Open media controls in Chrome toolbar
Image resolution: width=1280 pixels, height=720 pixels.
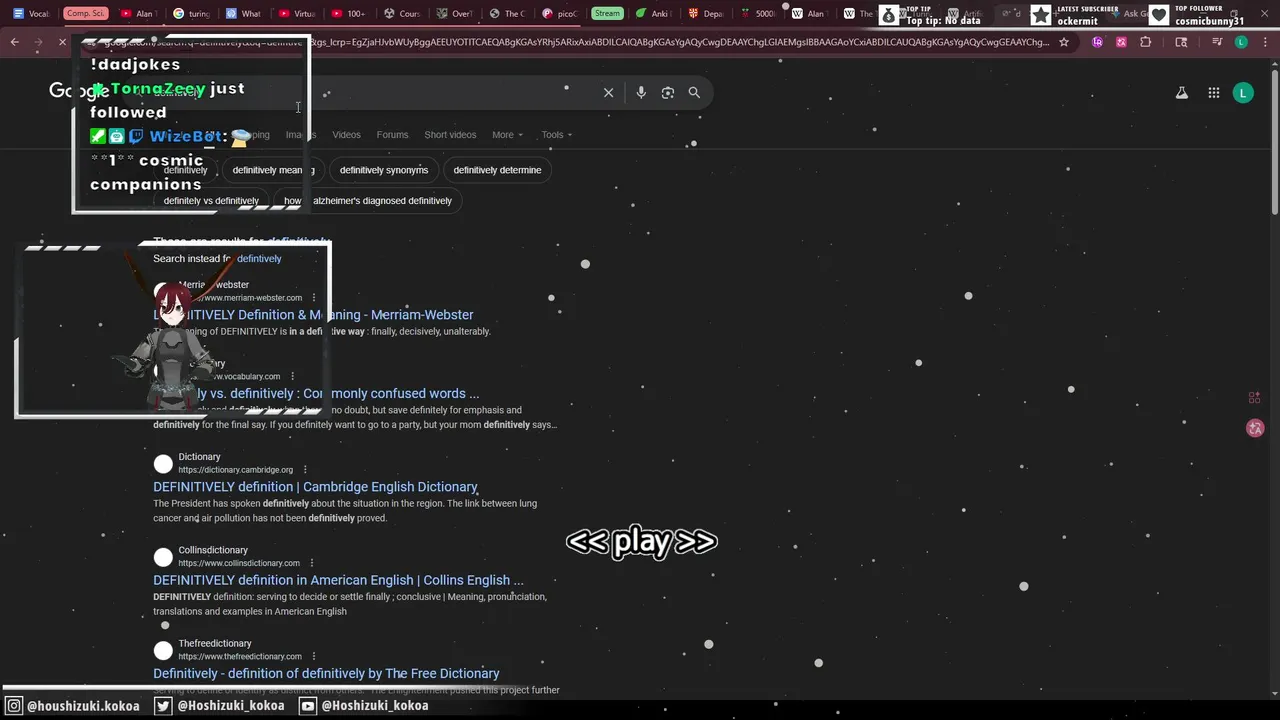[1217, 42]
